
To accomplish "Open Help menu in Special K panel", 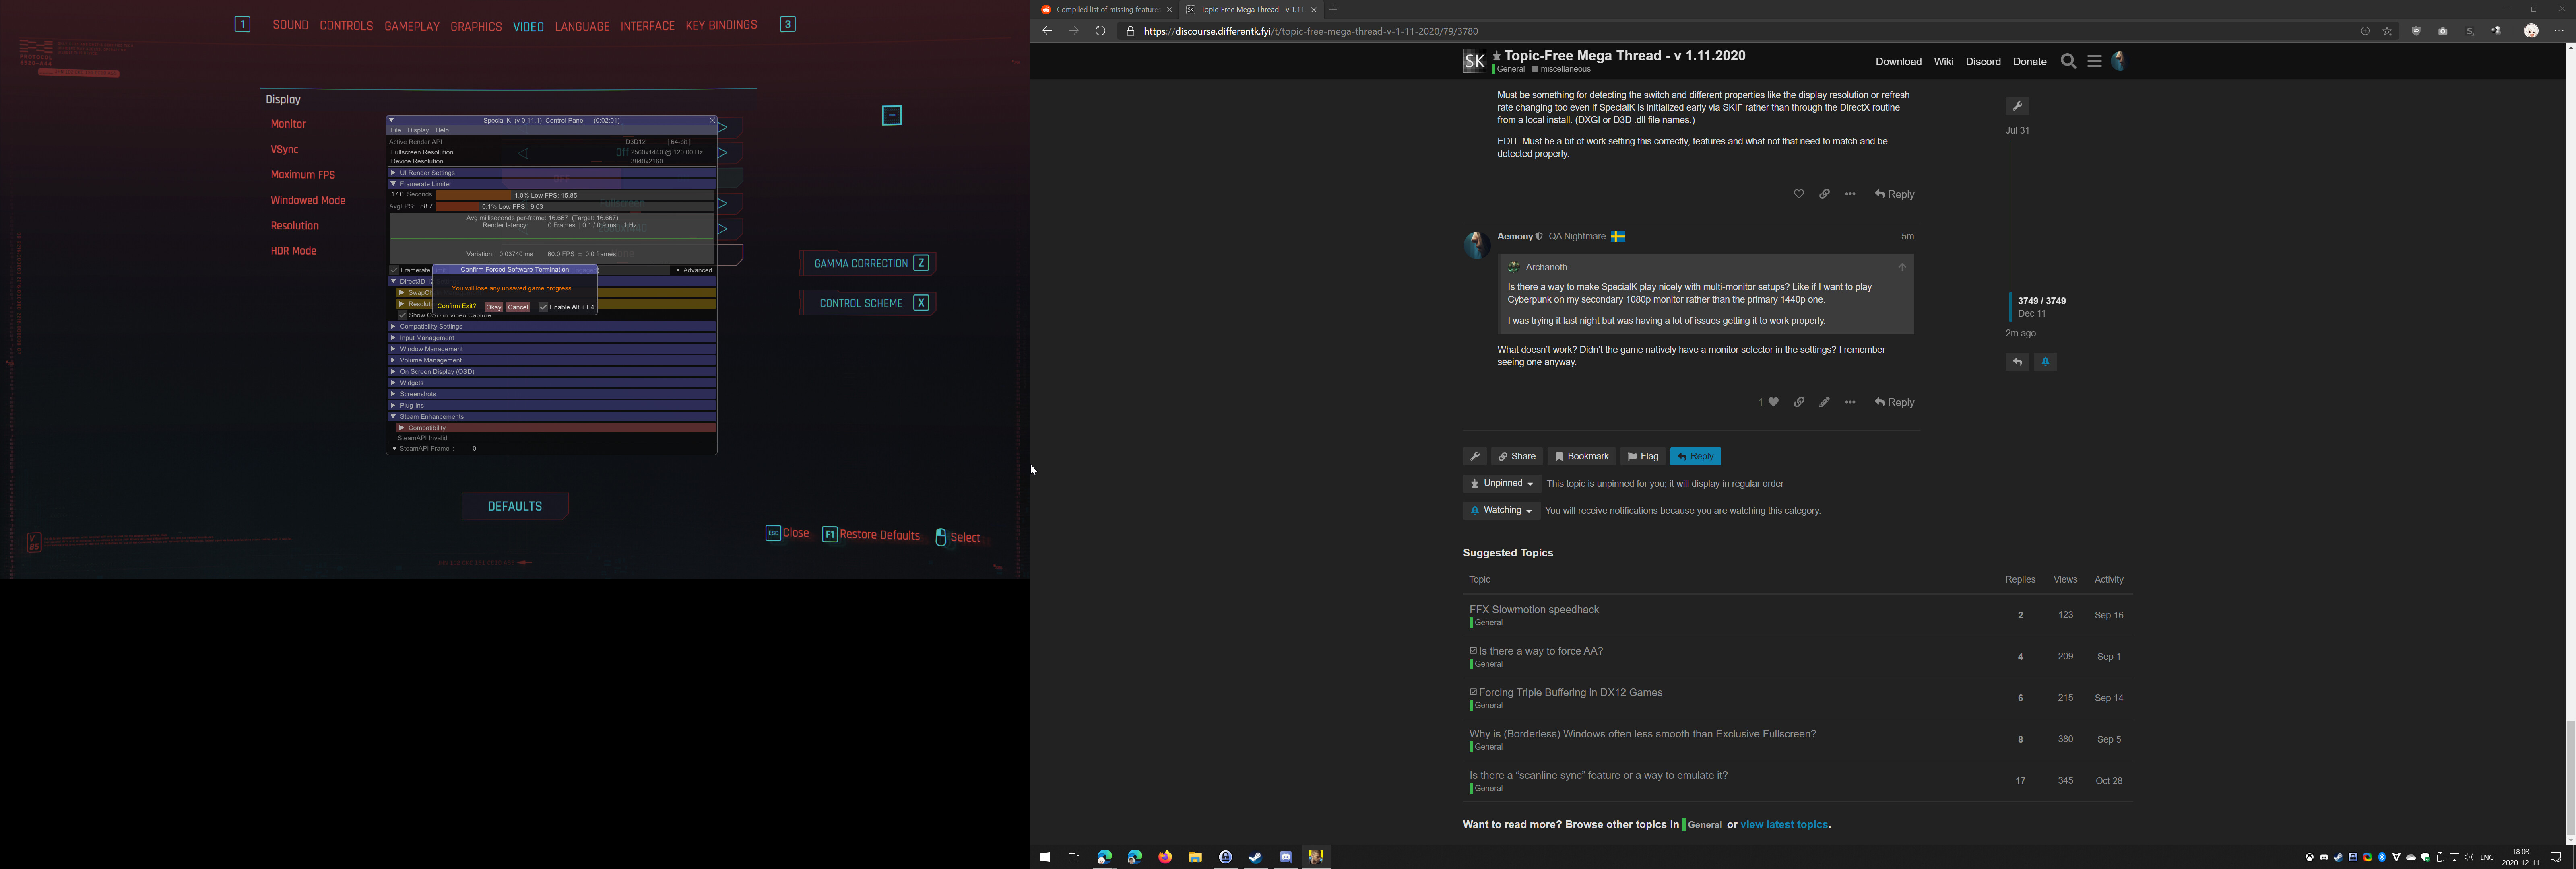I will click(x=442, y=130).
